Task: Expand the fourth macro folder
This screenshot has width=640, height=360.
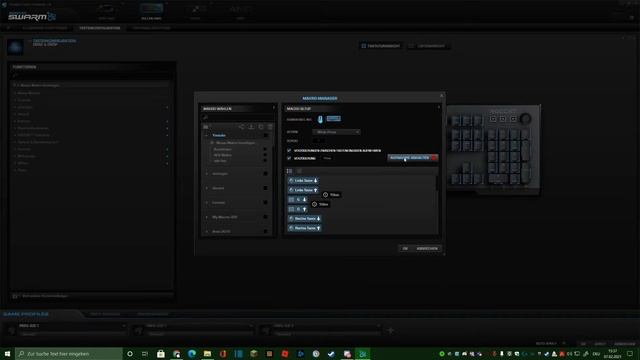Action: pos(207,202)
